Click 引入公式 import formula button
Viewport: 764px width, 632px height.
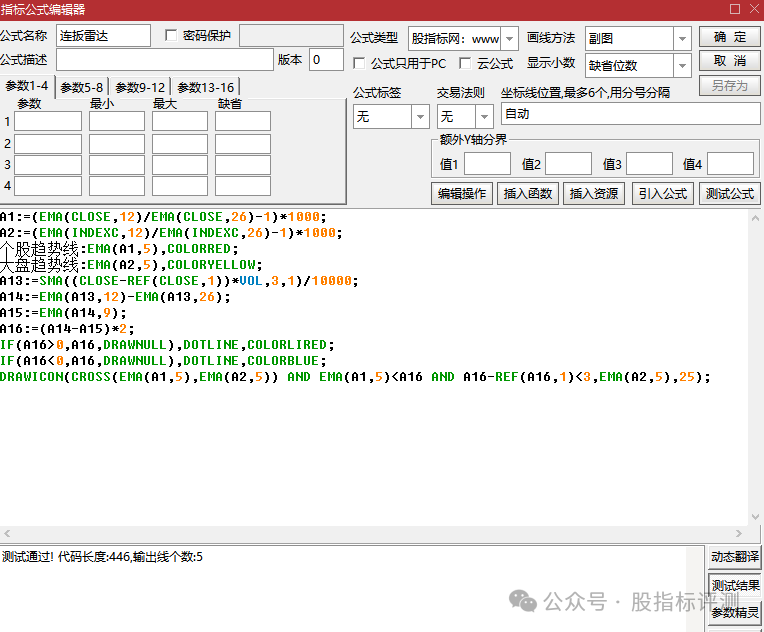tap(663, 193)
